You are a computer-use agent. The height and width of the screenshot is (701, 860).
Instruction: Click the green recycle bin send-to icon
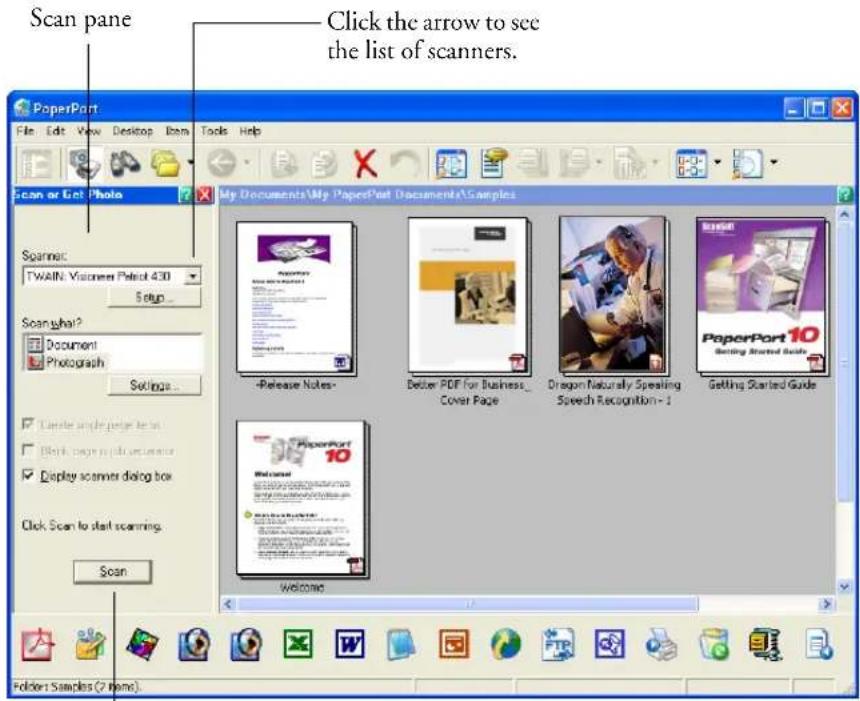point(714,644)
